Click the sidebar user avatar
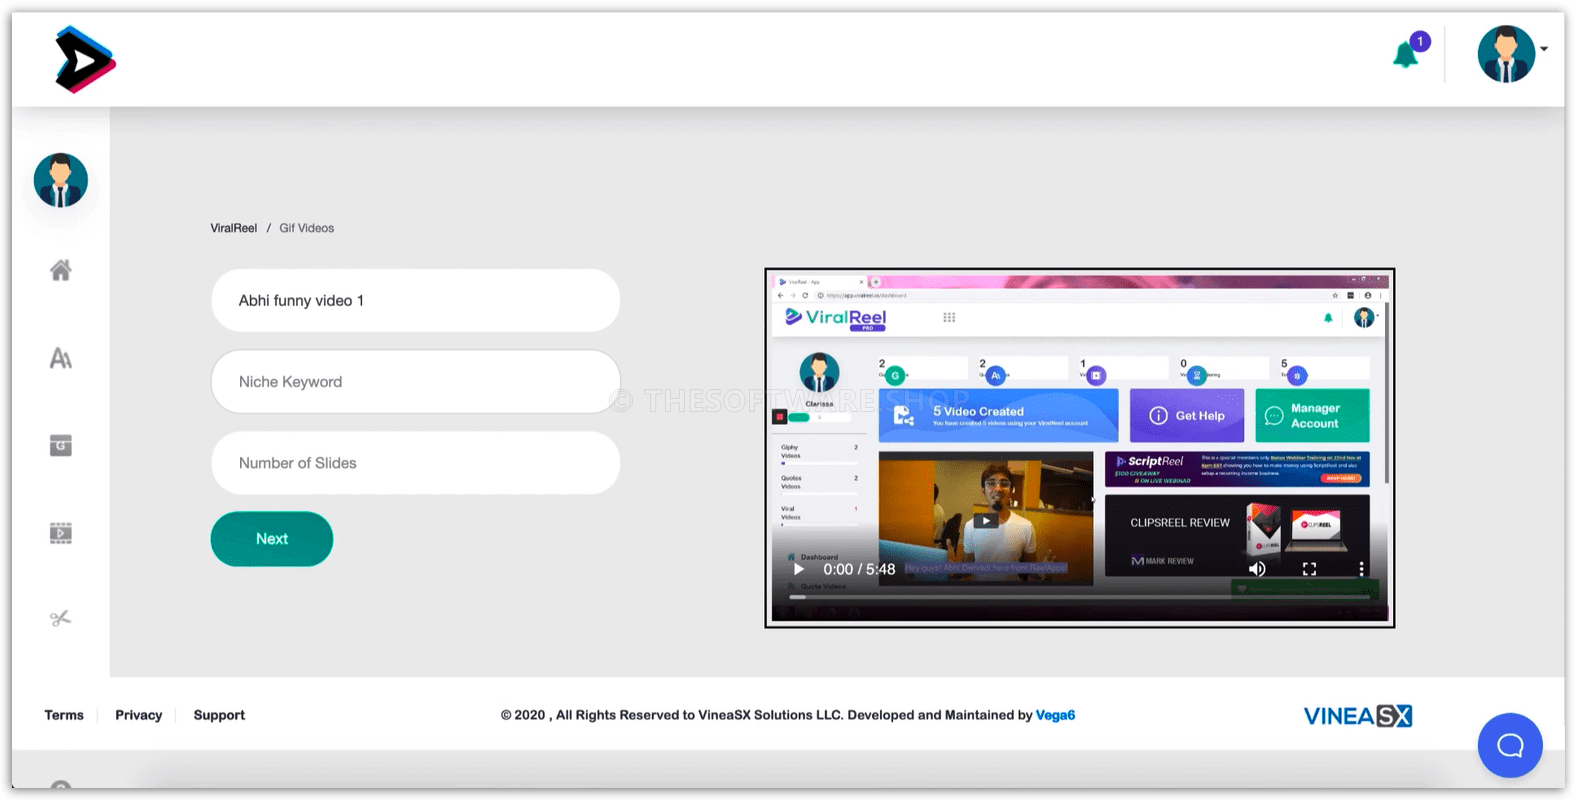This screenshot has height=800, width=1577. (x=61, y=180)
